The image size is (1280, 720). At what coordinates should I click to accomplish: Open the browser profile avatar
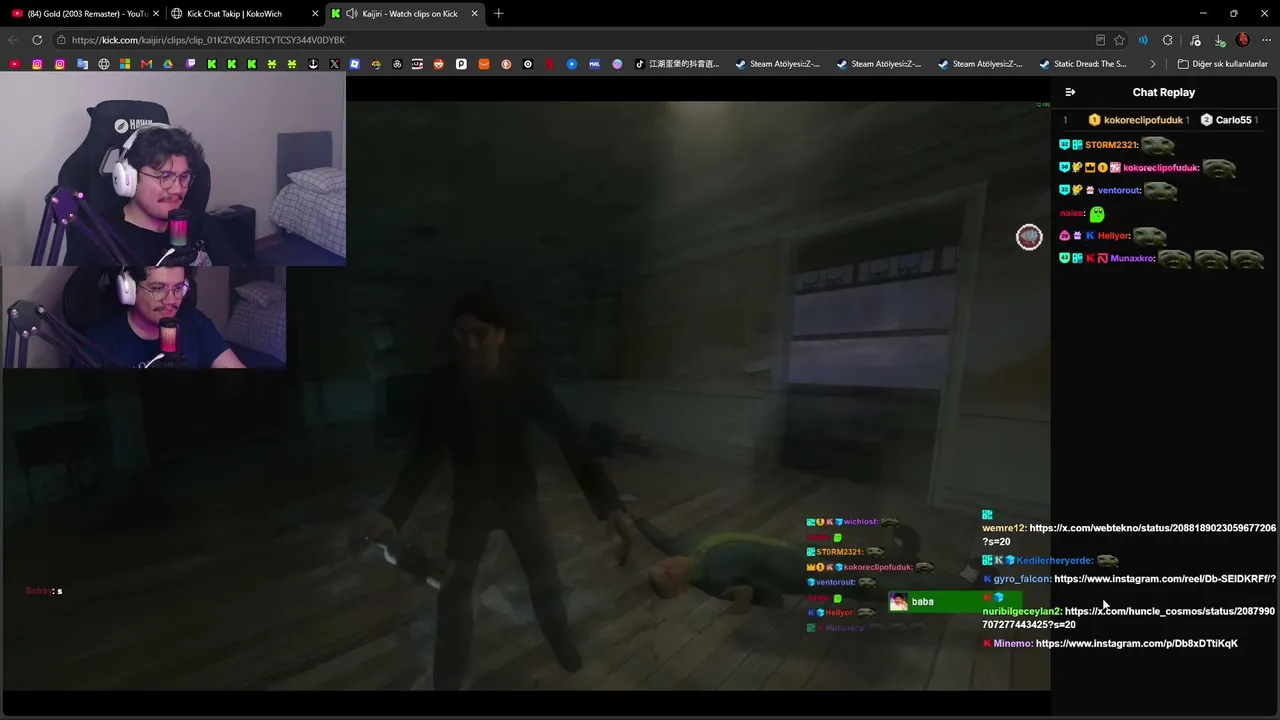[1243, 40]
